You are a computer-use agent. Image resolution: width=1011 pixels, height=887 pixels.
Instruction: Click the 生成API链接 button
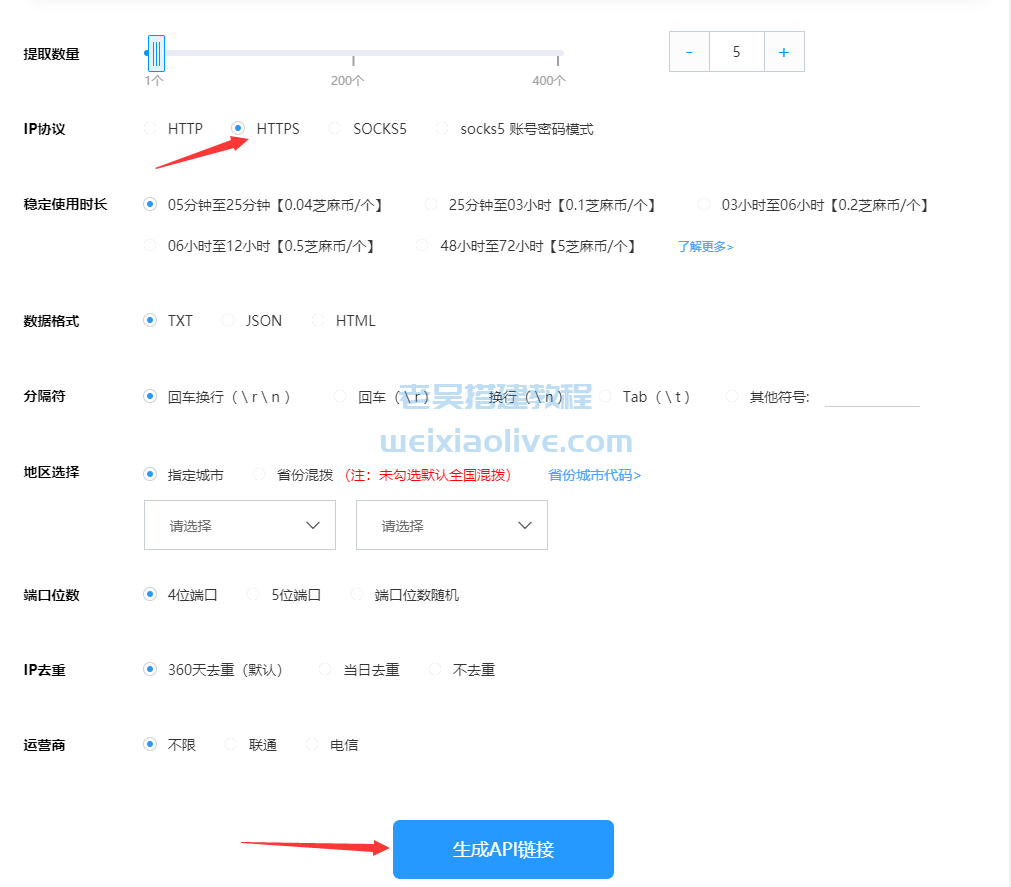coord(502,849)
